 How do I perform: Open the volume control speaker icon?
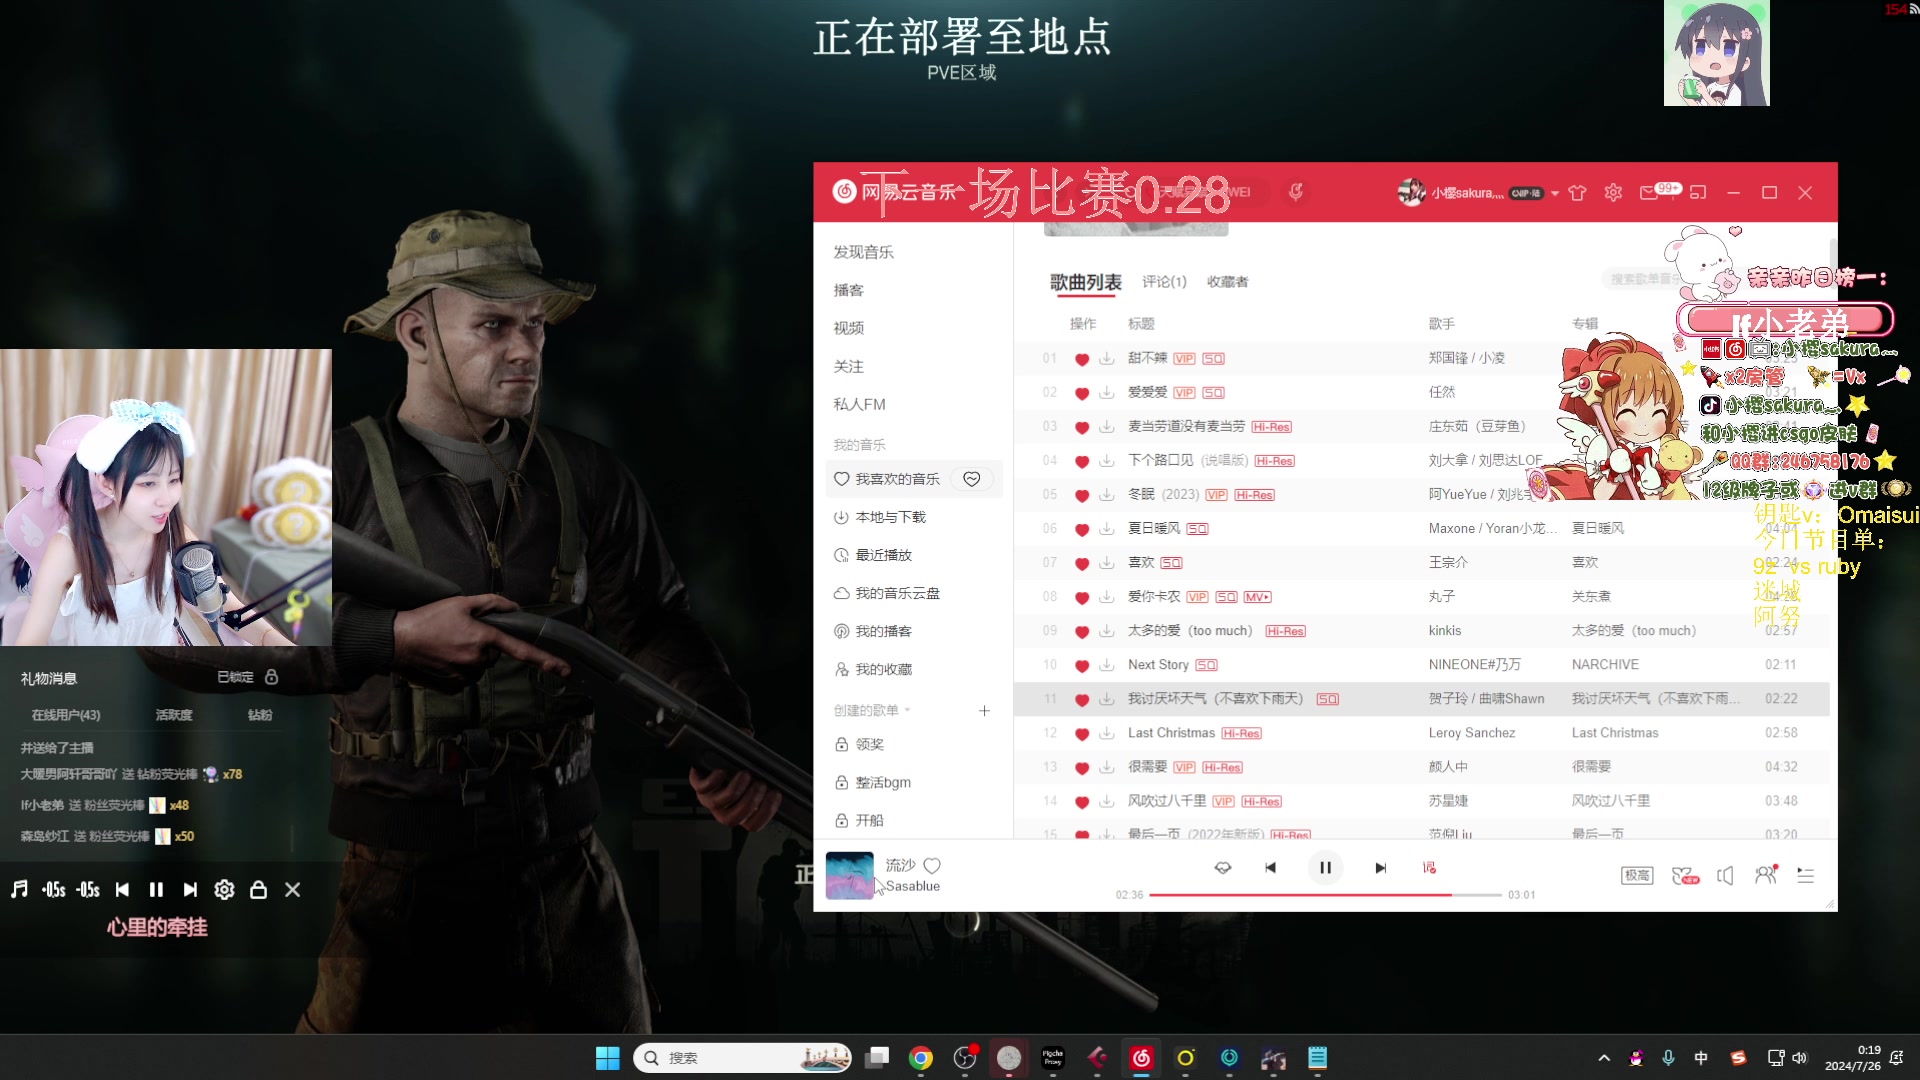[1725, 876]
